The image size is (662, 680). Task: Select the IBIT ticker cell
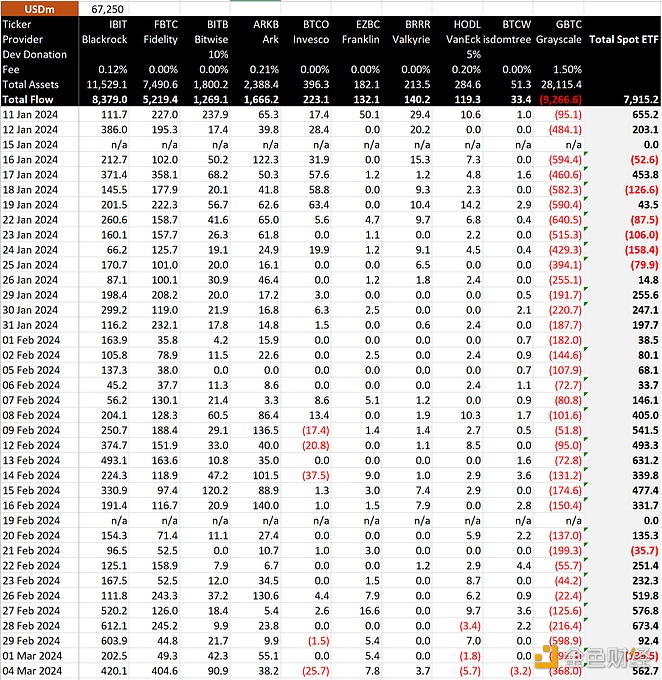tap(118, 24)
